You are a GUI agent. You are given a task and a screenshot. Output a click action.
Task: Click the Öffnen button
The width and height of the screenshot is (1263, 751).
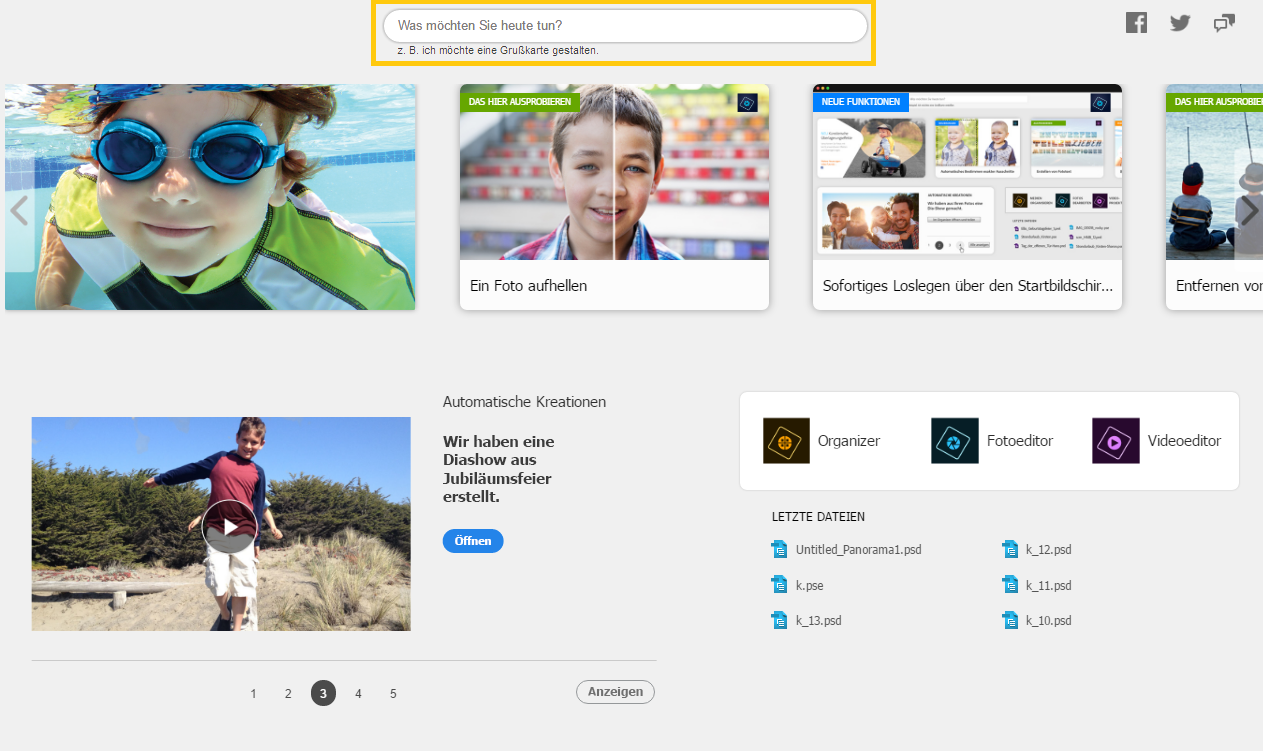(473, 541)
